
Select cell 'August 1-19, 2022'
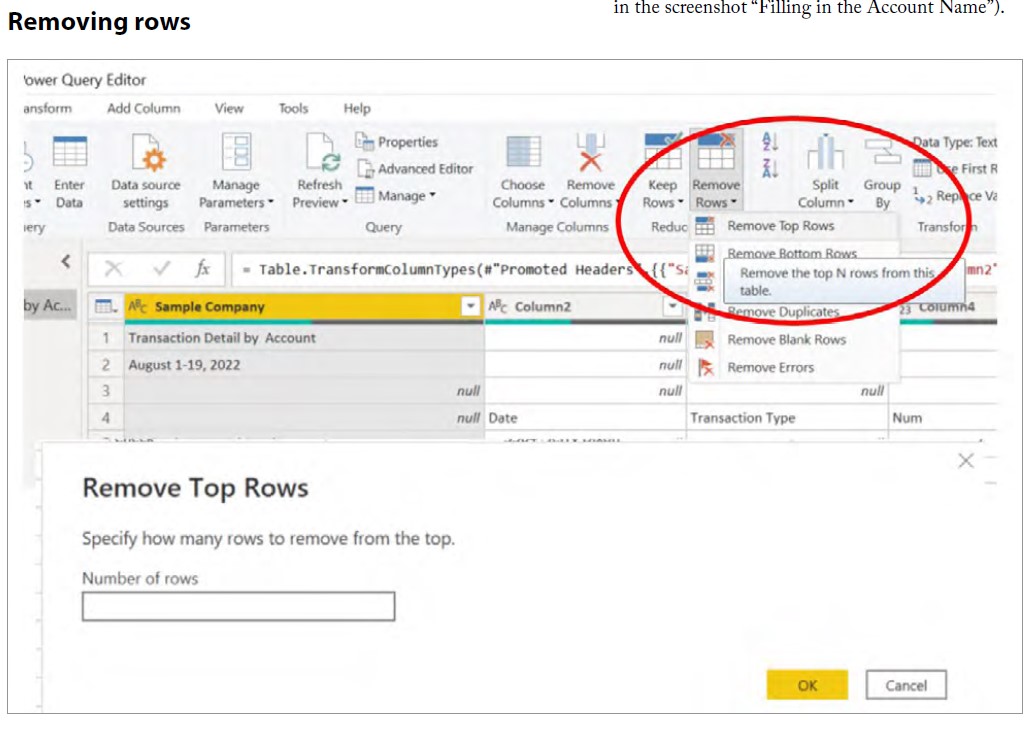(304, 364)
